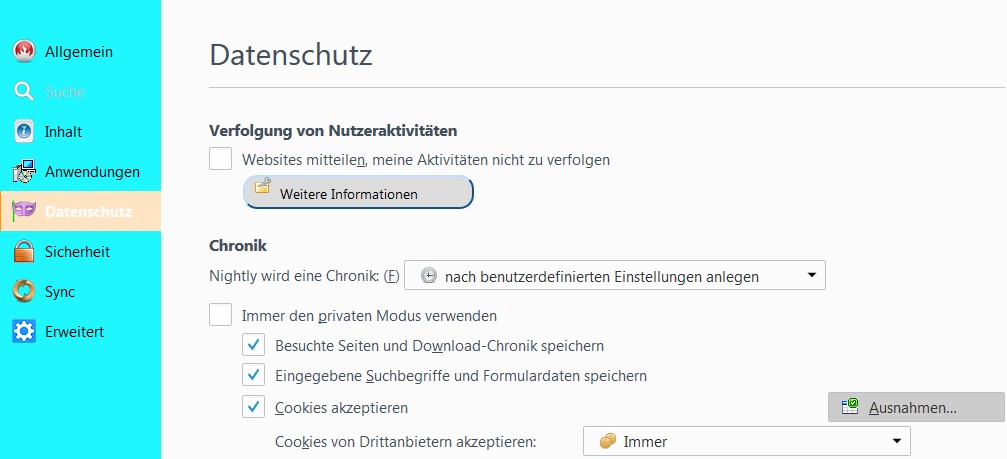This screenshot has height=459, width=1007.
Task: Click the Inhalt sidebar icon
Action: pos(24,132)
